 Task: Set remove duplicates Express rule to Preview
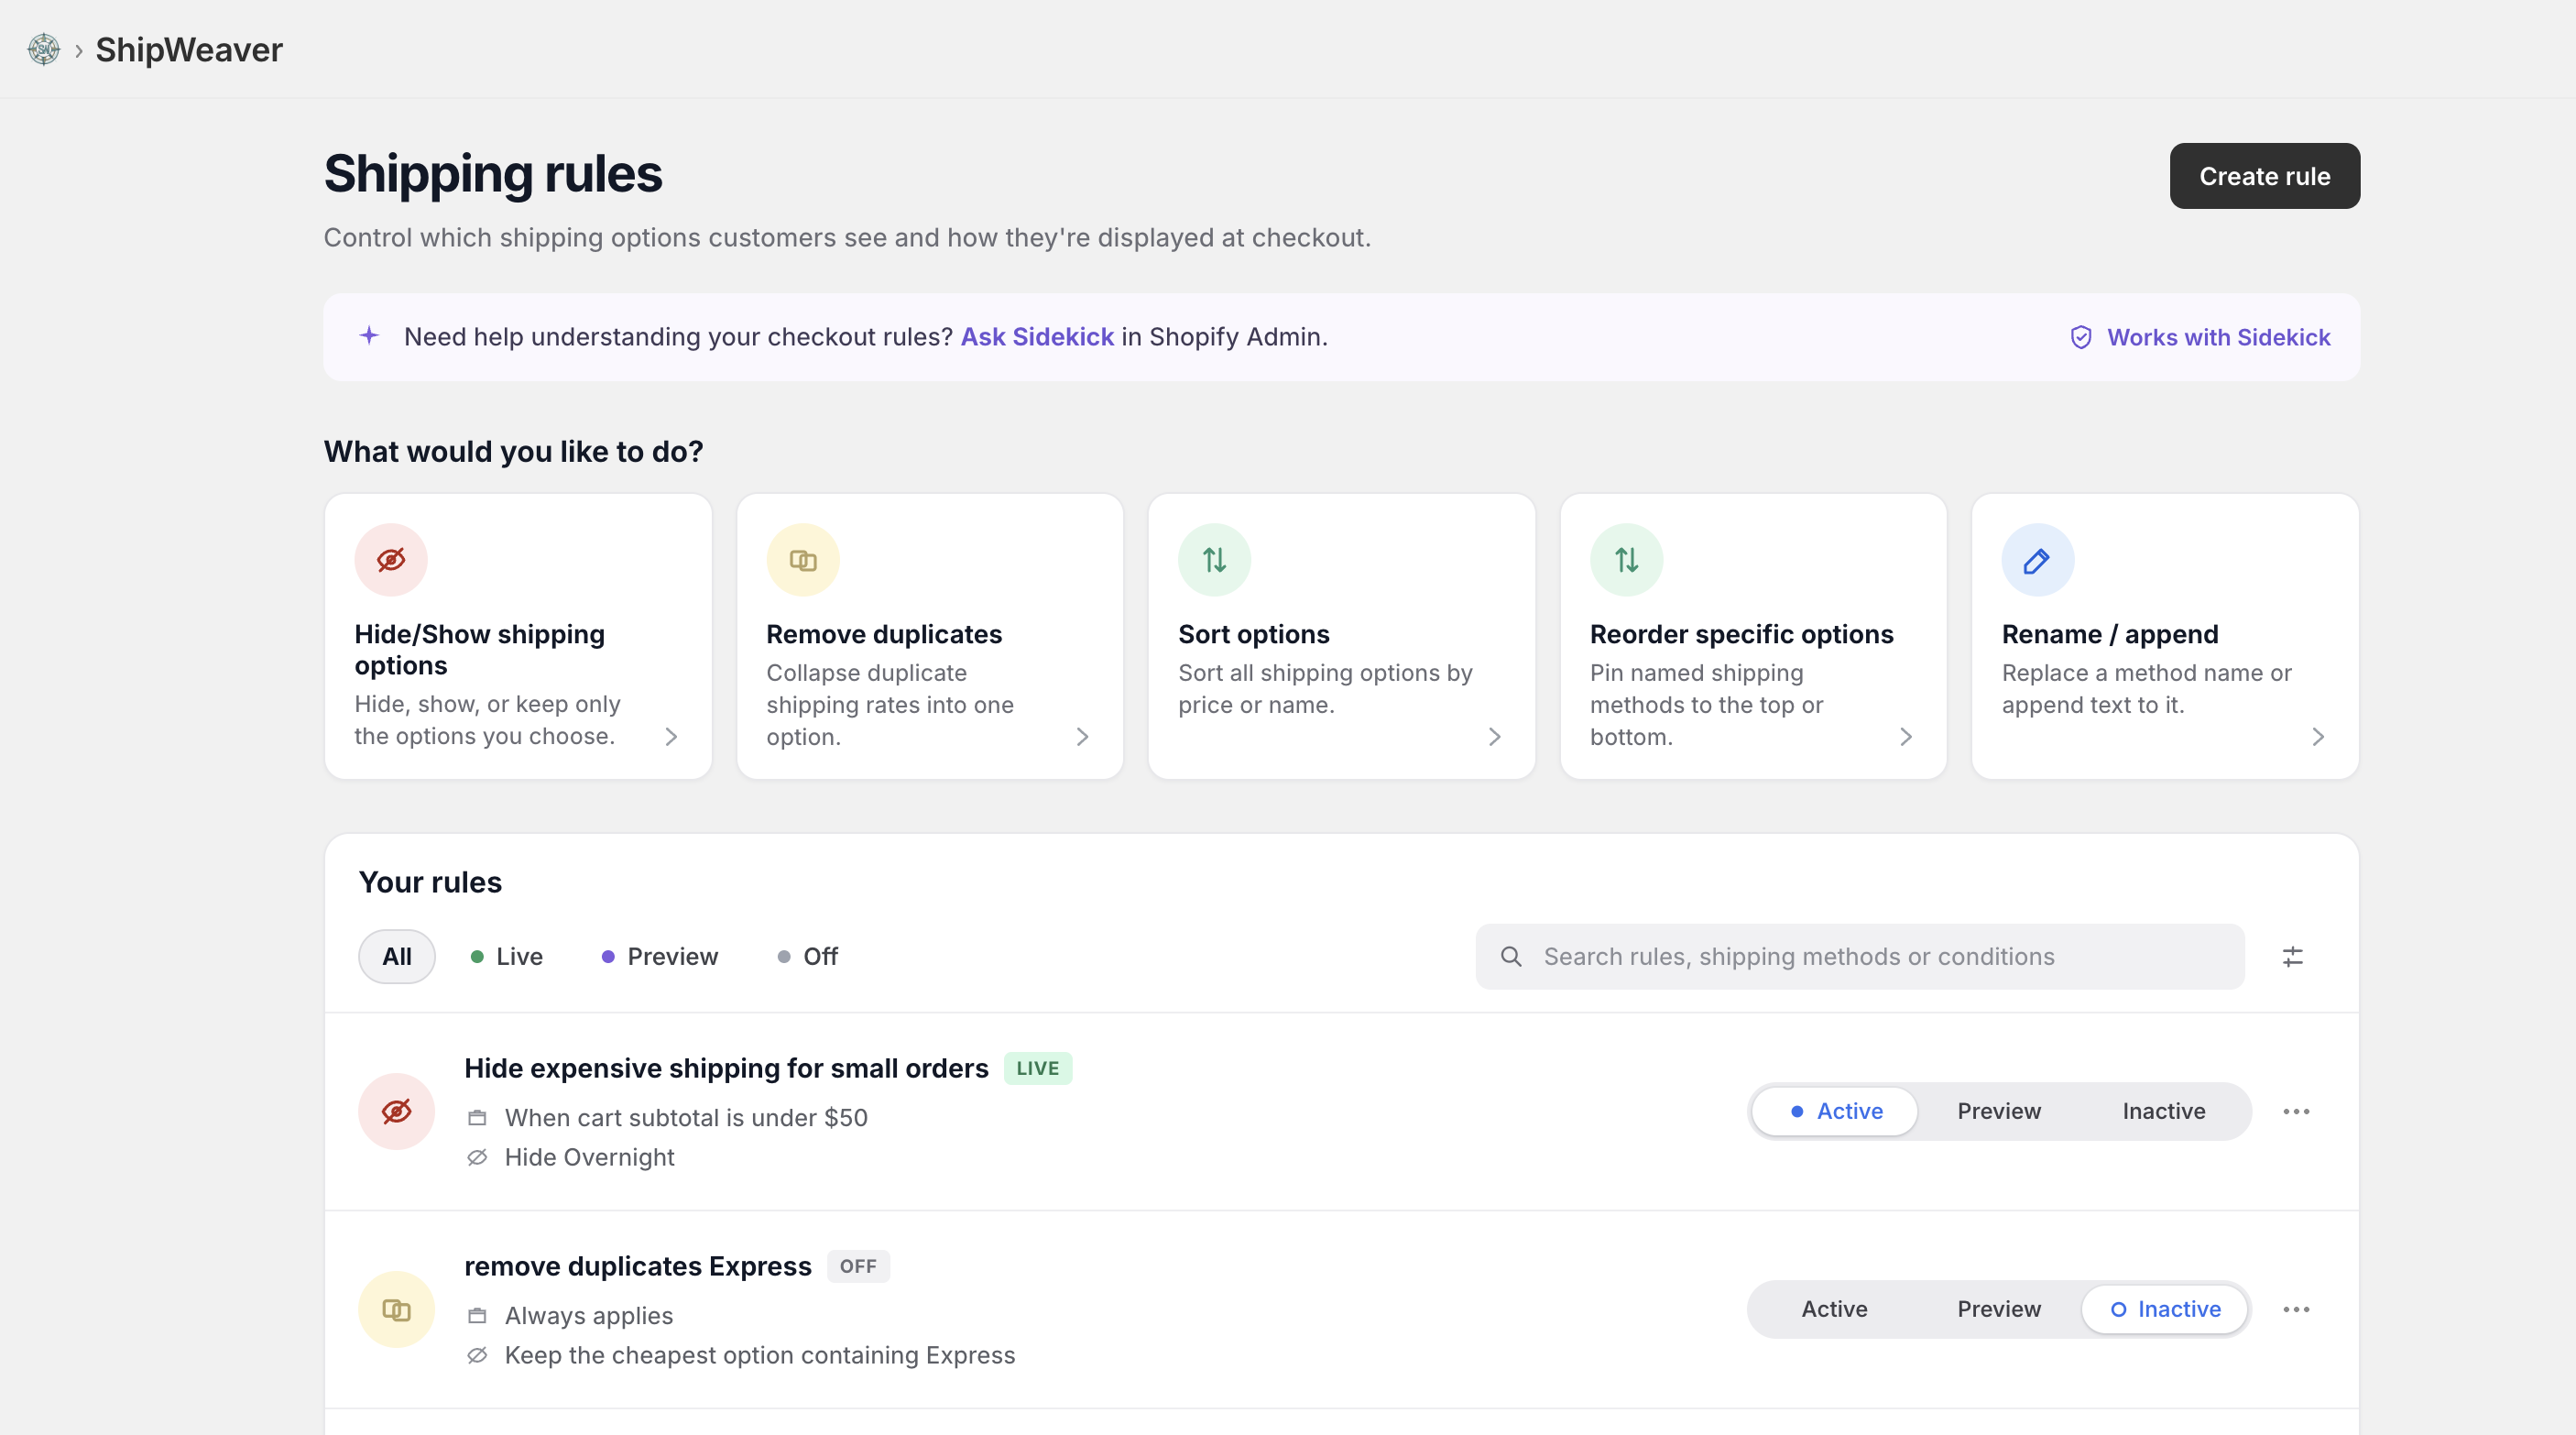[1999, 1309]
